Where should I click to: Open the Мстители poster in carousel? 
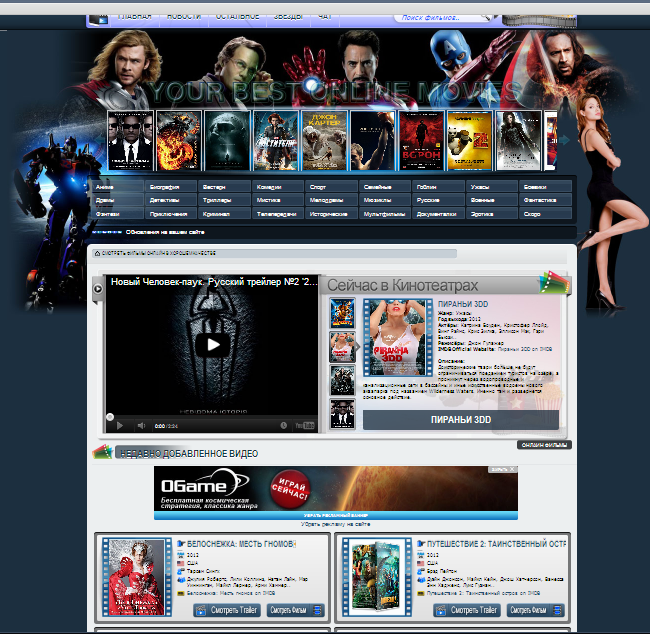pyautogui.click(x=276, y=141)
